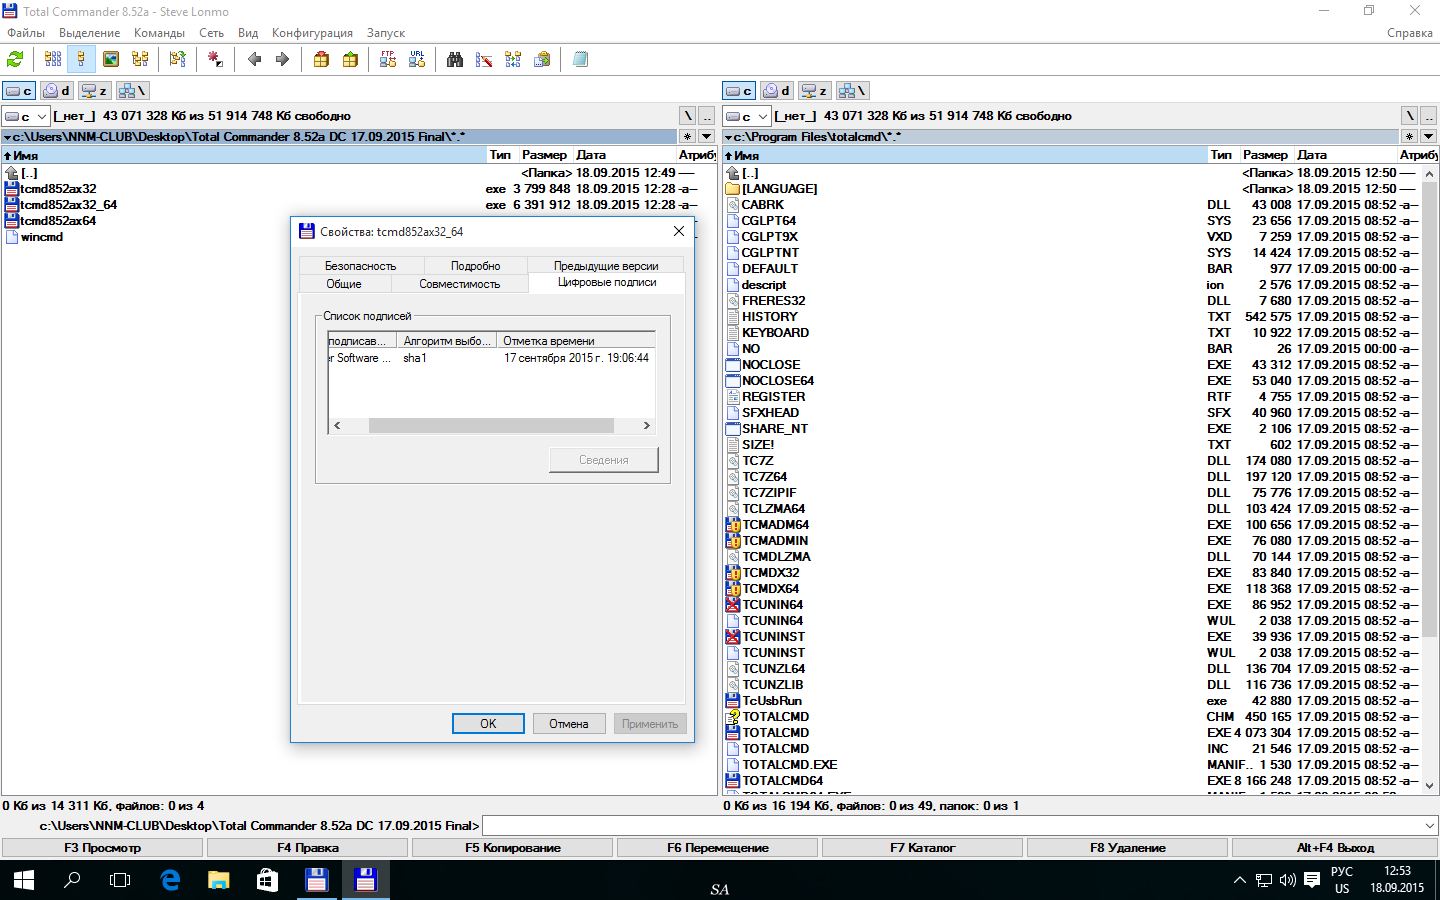This screenshot has width=1440, height=900.
Task: Pack files with the archive icon
Action: point(321,60)
